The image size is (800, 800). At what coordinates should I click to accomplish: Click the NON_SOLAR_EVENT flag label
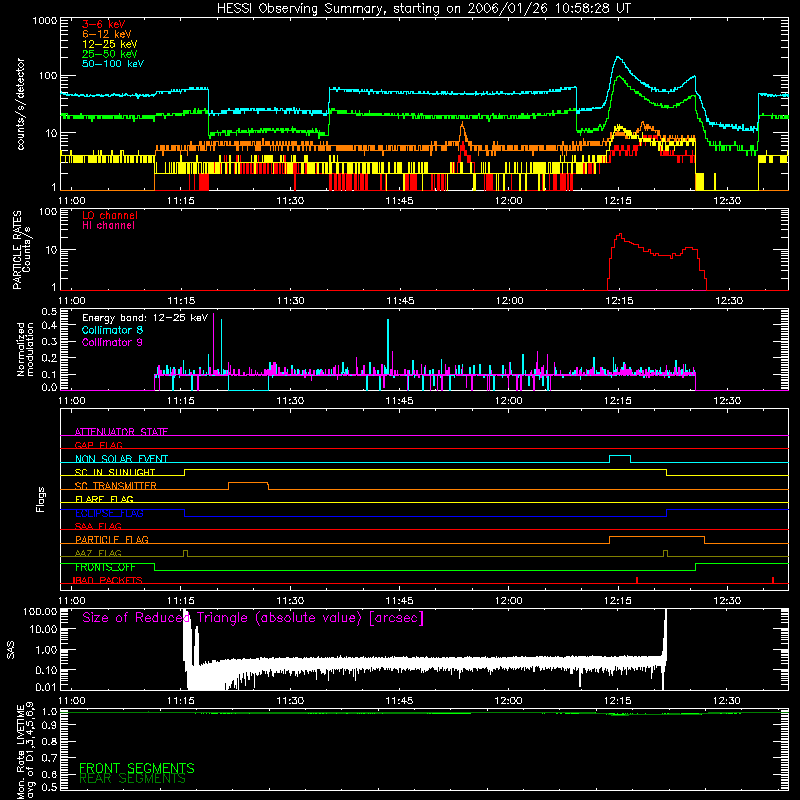(x=121, y=459)
